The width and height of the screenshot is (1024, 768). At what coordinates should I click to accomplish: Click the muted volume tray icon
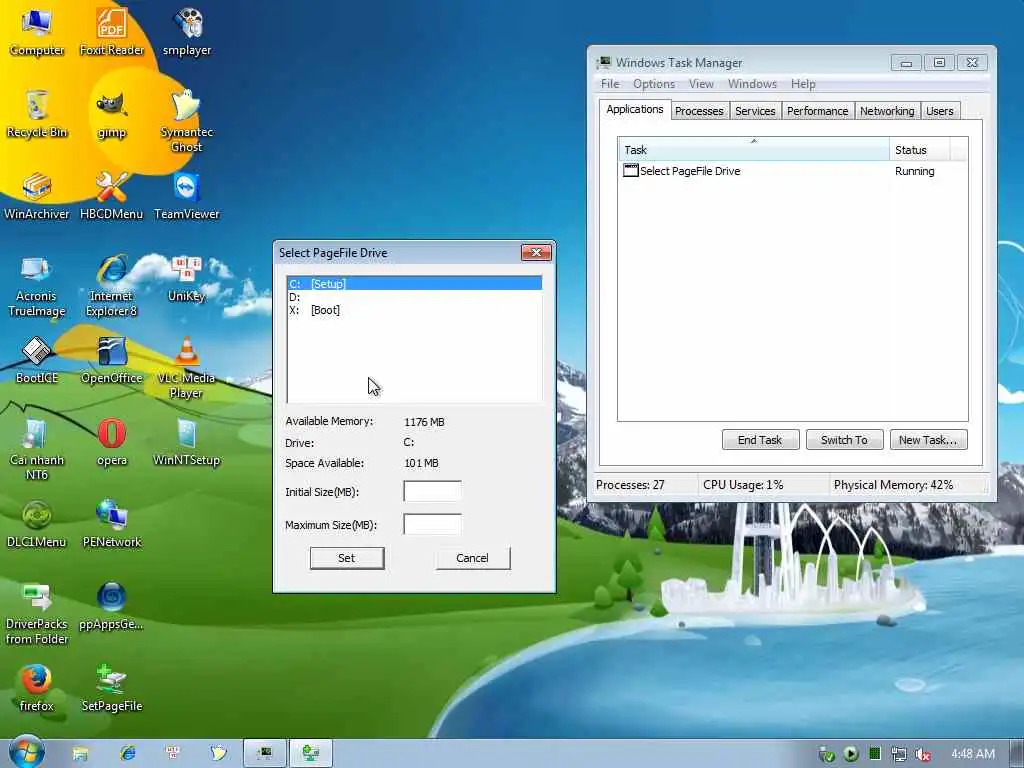[x=923, y=754]
